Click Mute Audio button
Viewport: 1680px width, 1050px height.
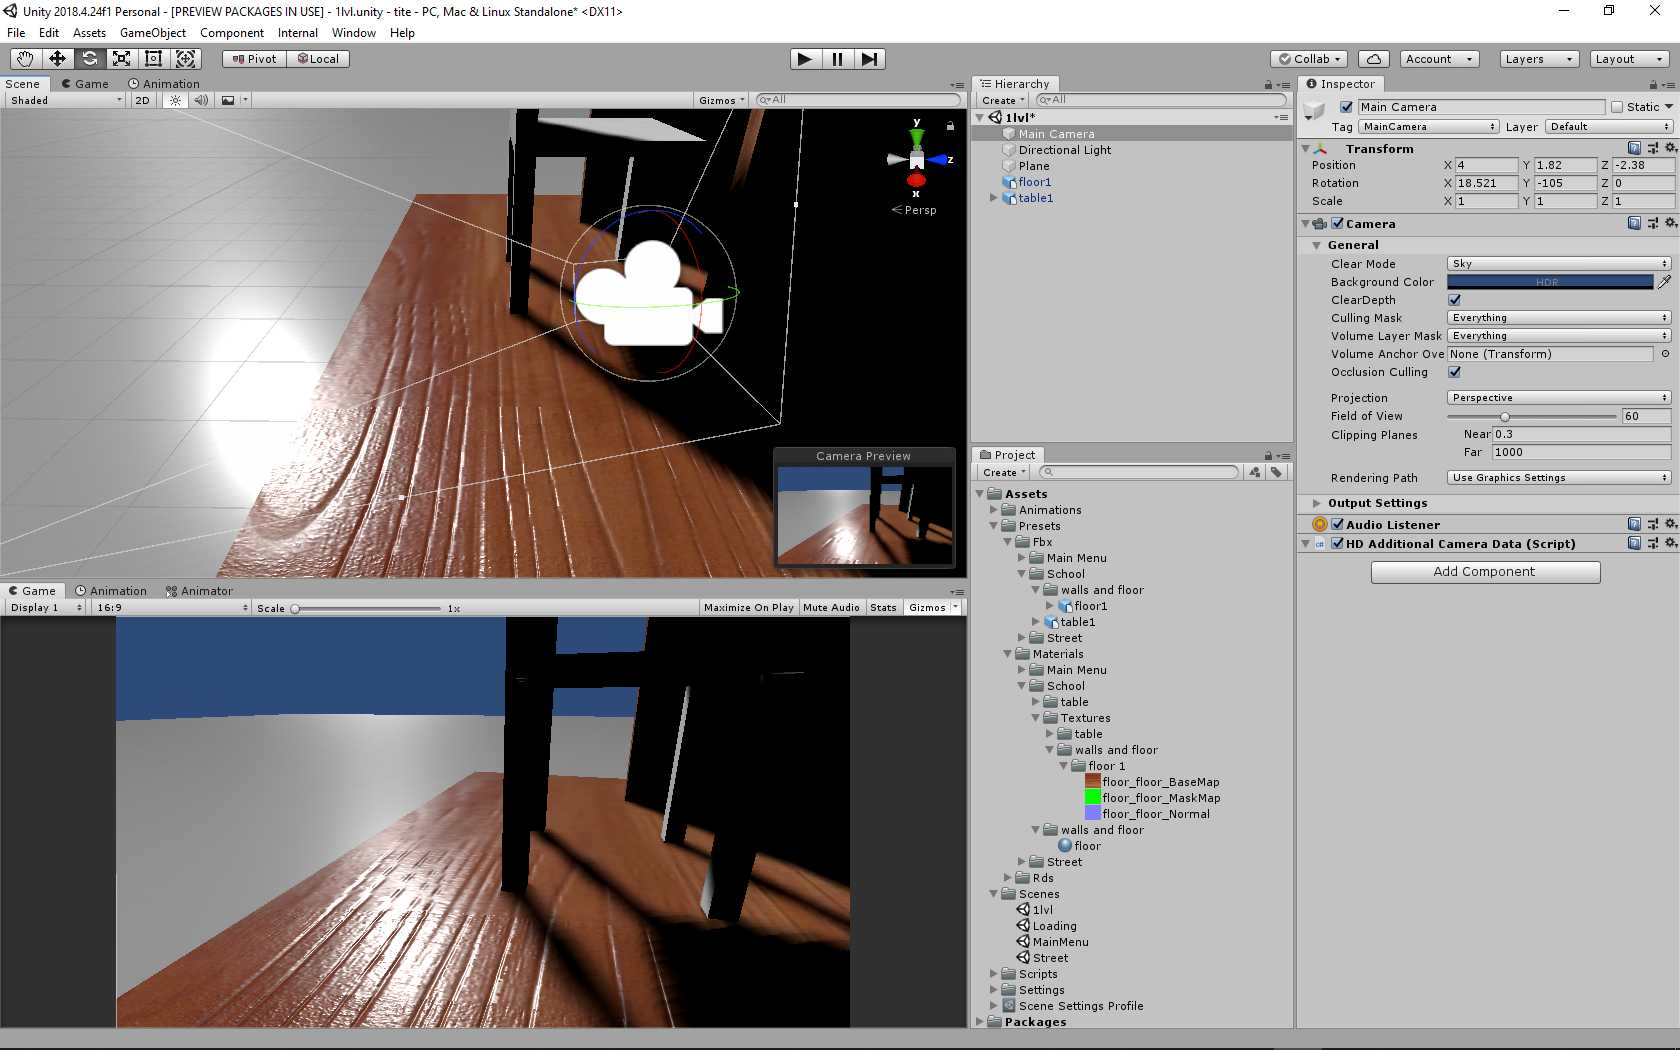pyautogui.click(x=831, y=608)
